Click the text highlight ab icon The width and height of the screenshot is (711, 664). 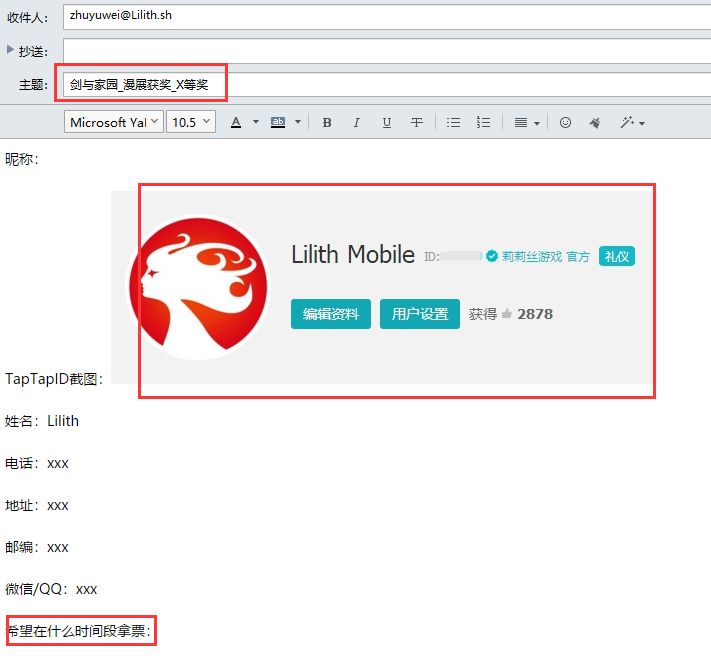278,122
